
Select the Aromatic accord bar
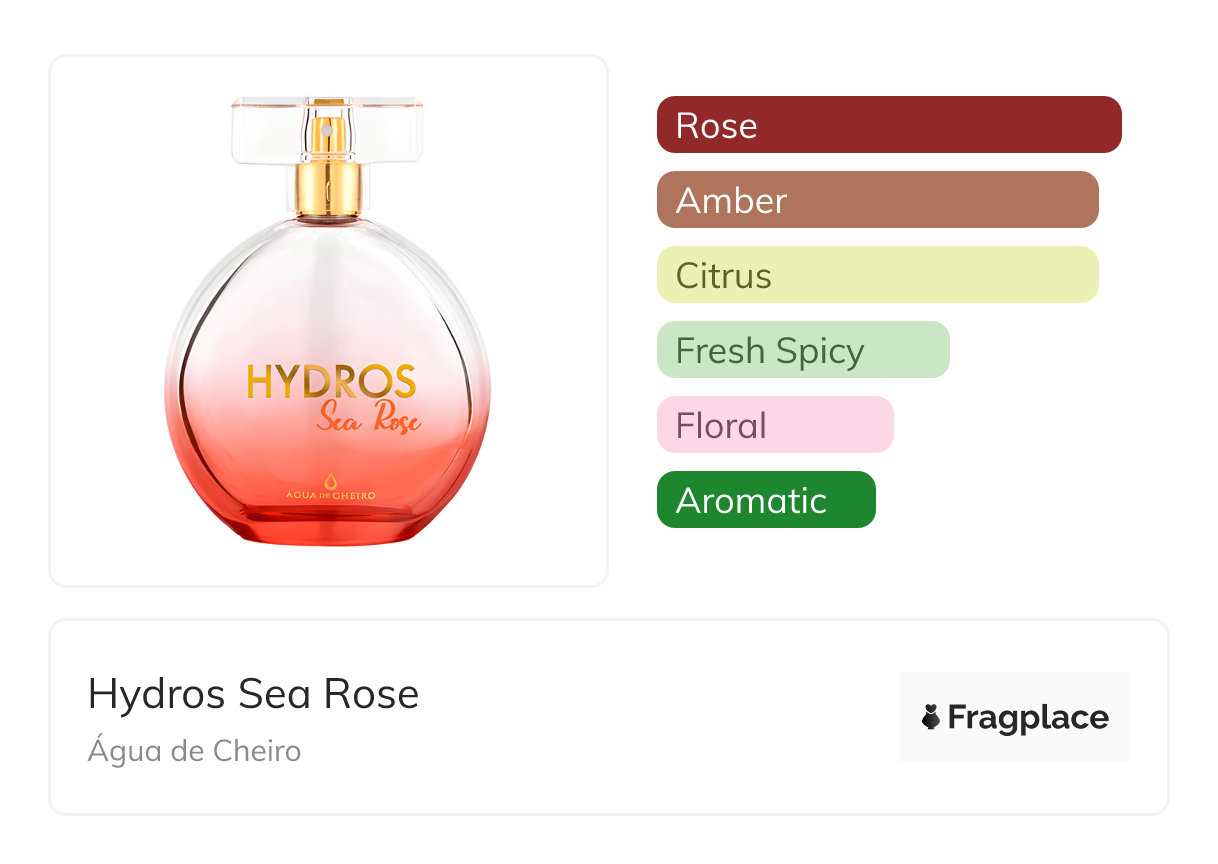766,500
